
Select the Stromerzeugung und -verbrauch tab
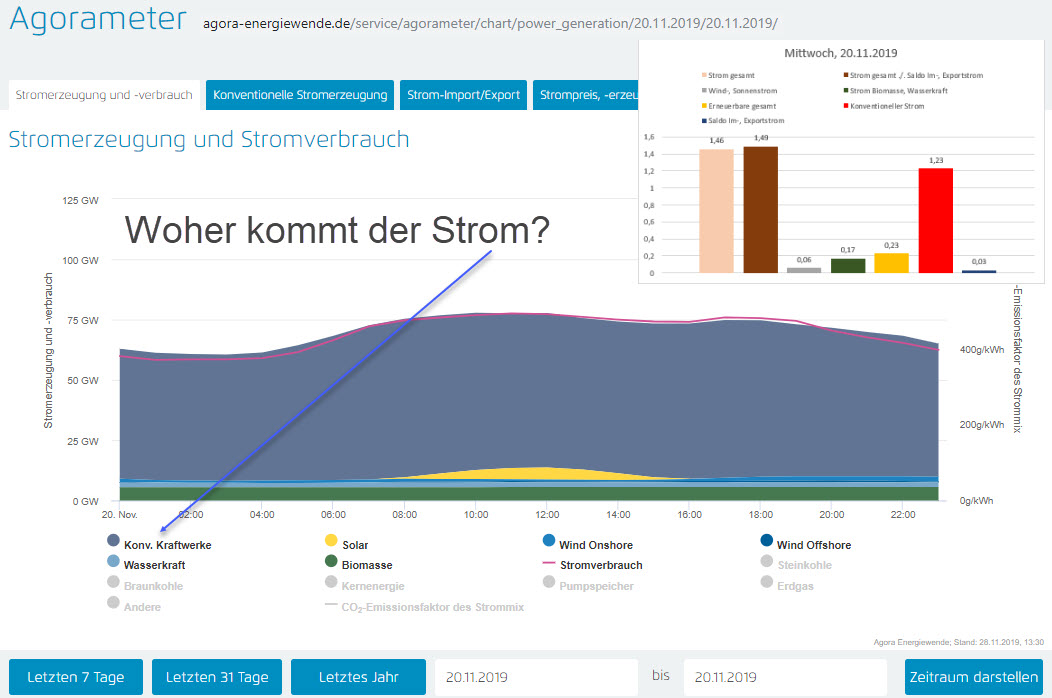(x=104, y=95)
